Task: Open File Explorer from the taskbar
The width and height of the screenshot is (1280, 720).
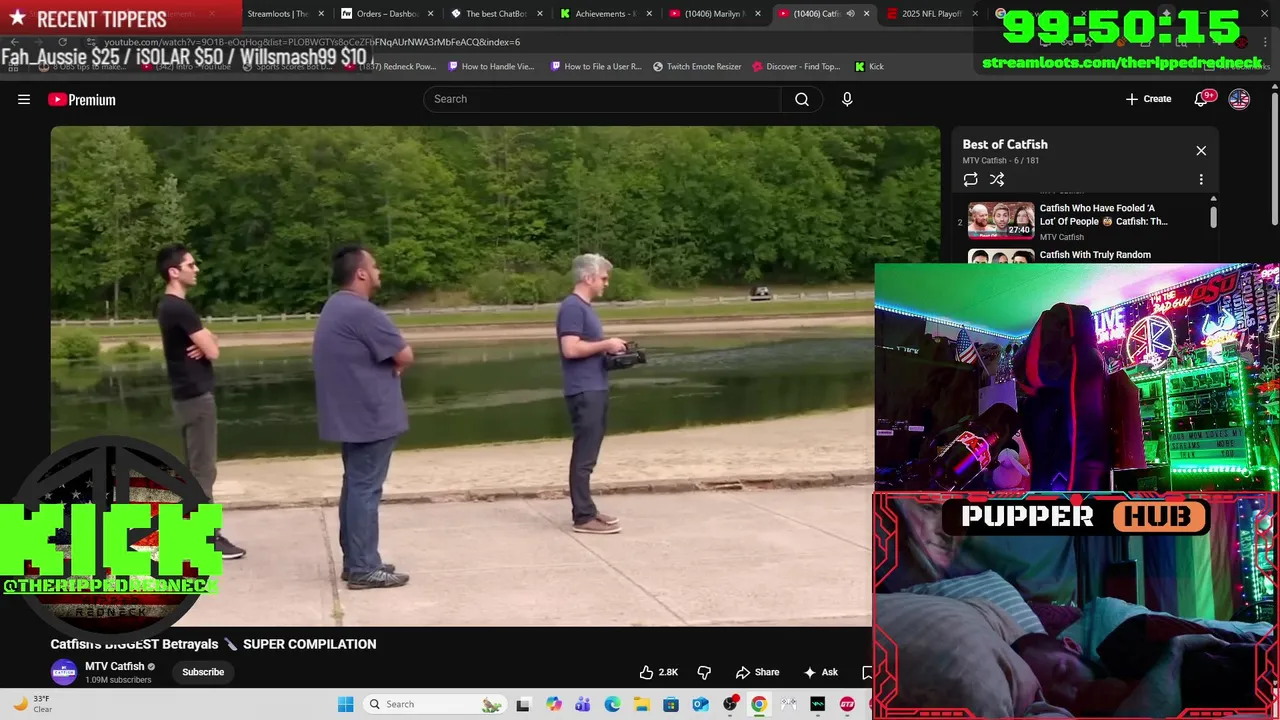Action: coord(641,704)
